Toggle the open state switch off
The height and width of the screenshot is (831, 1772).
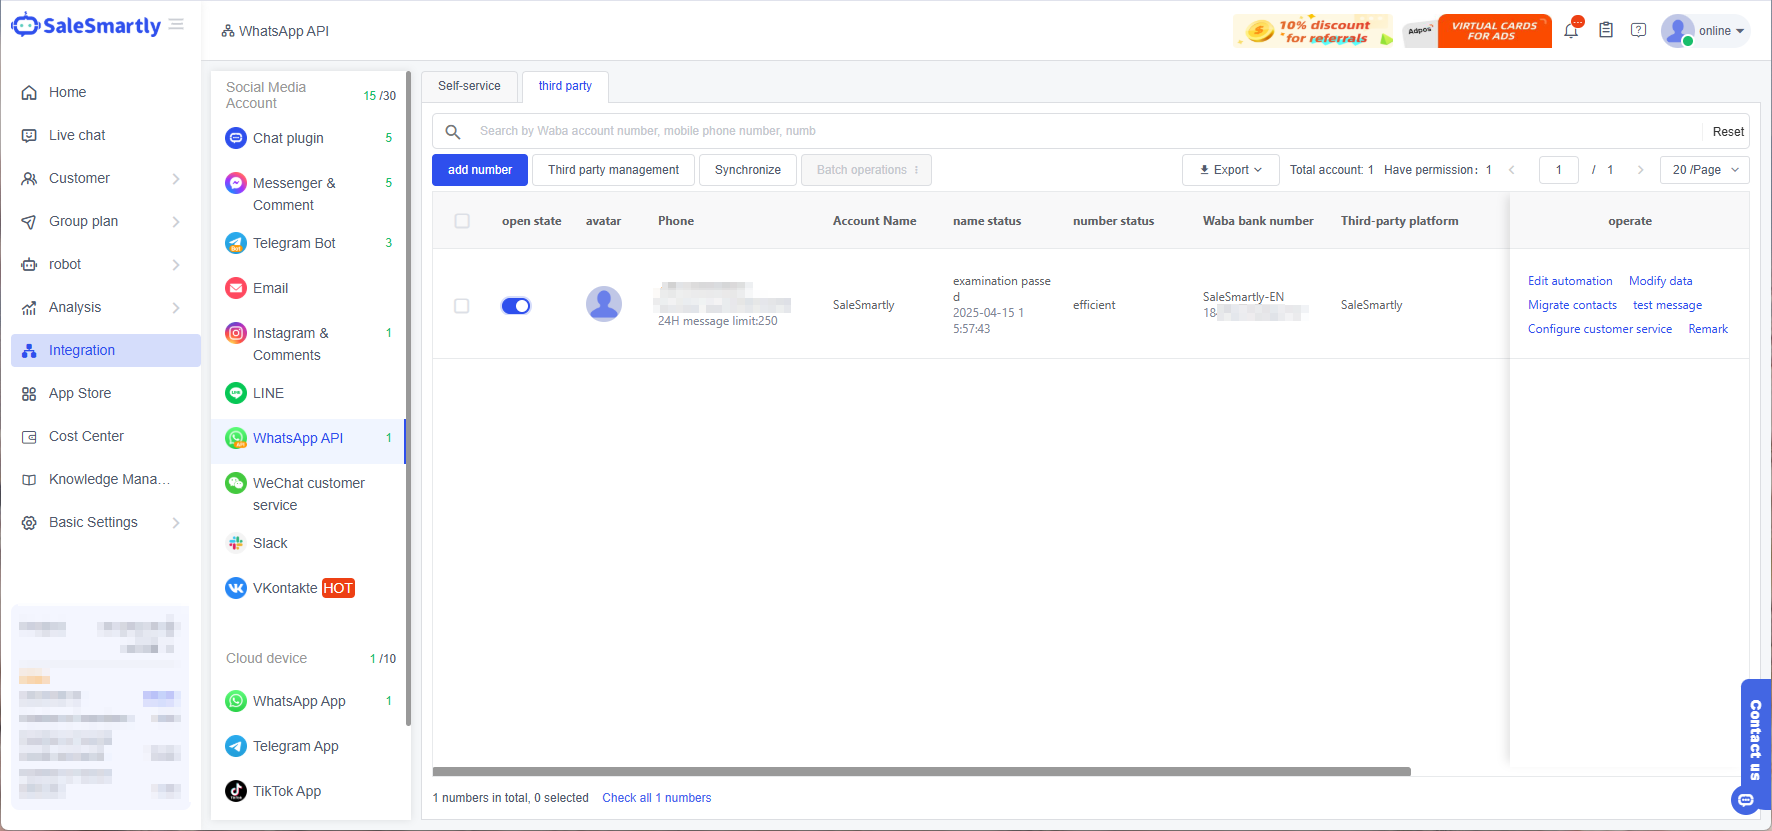(x=516, y=306)
